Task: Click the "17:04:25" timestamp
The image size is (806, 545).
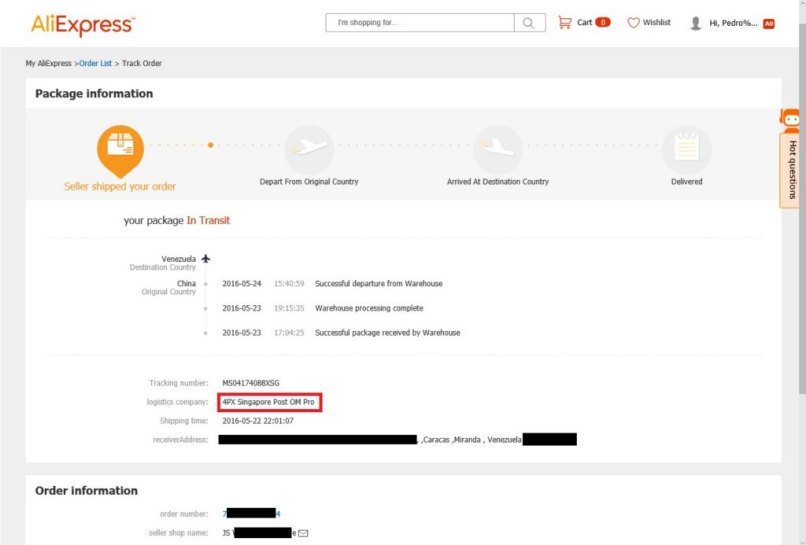Action: click(289, 333)
